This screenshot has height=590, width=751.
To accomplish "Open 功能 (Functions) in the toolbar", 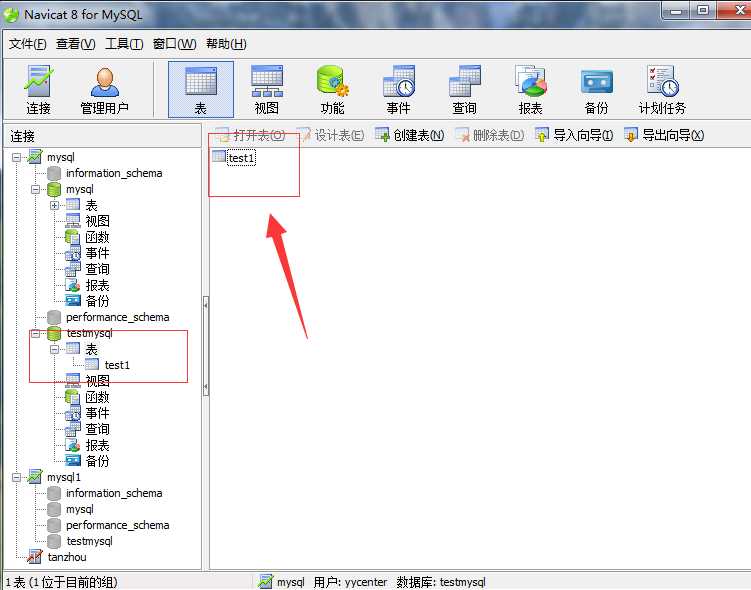I will pyautogui.click(x=332, y=90).
